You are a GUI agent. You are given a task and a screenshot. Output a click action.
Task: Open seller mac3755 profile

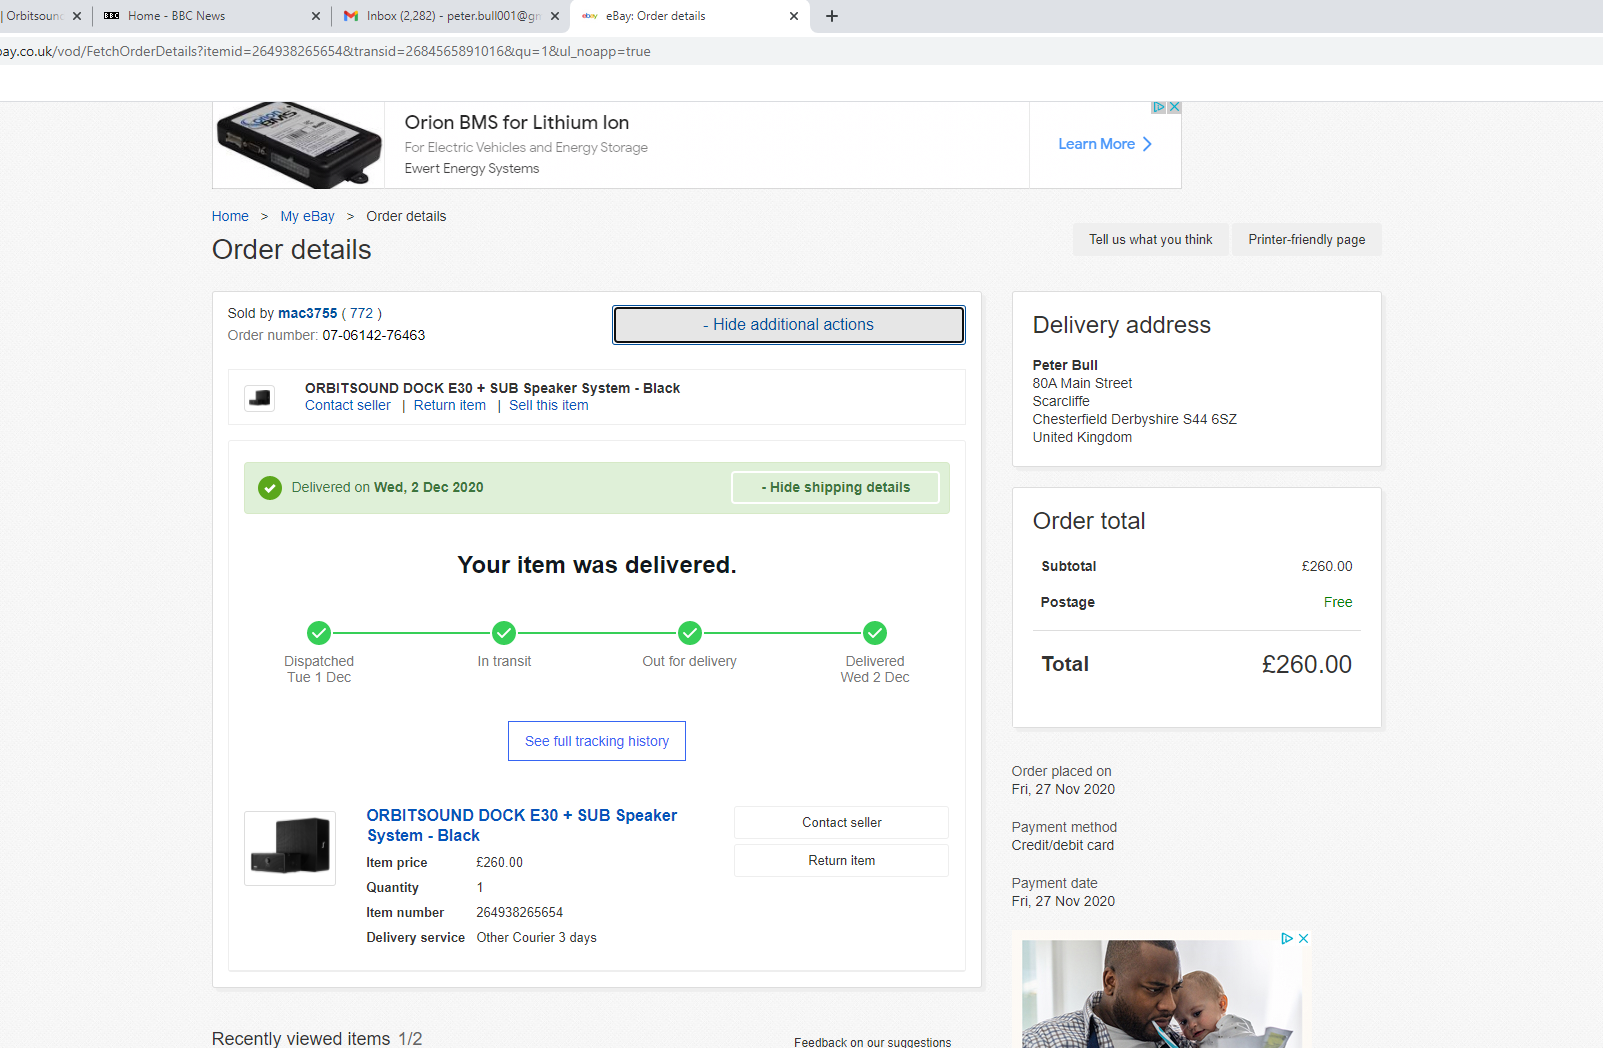308,313
